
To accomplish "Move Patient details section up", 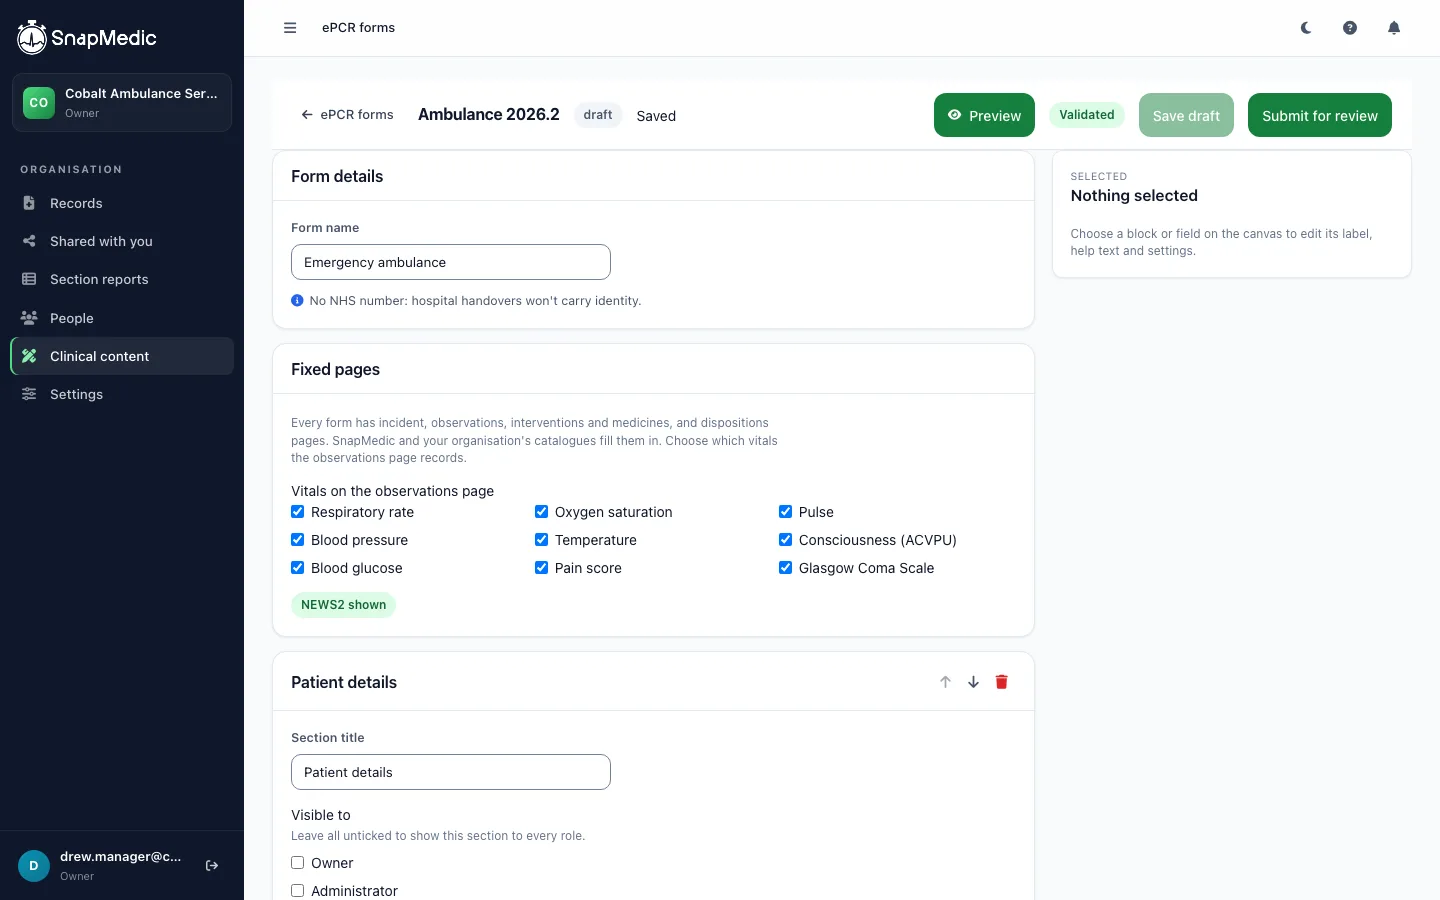I will (x=945, y=682).
